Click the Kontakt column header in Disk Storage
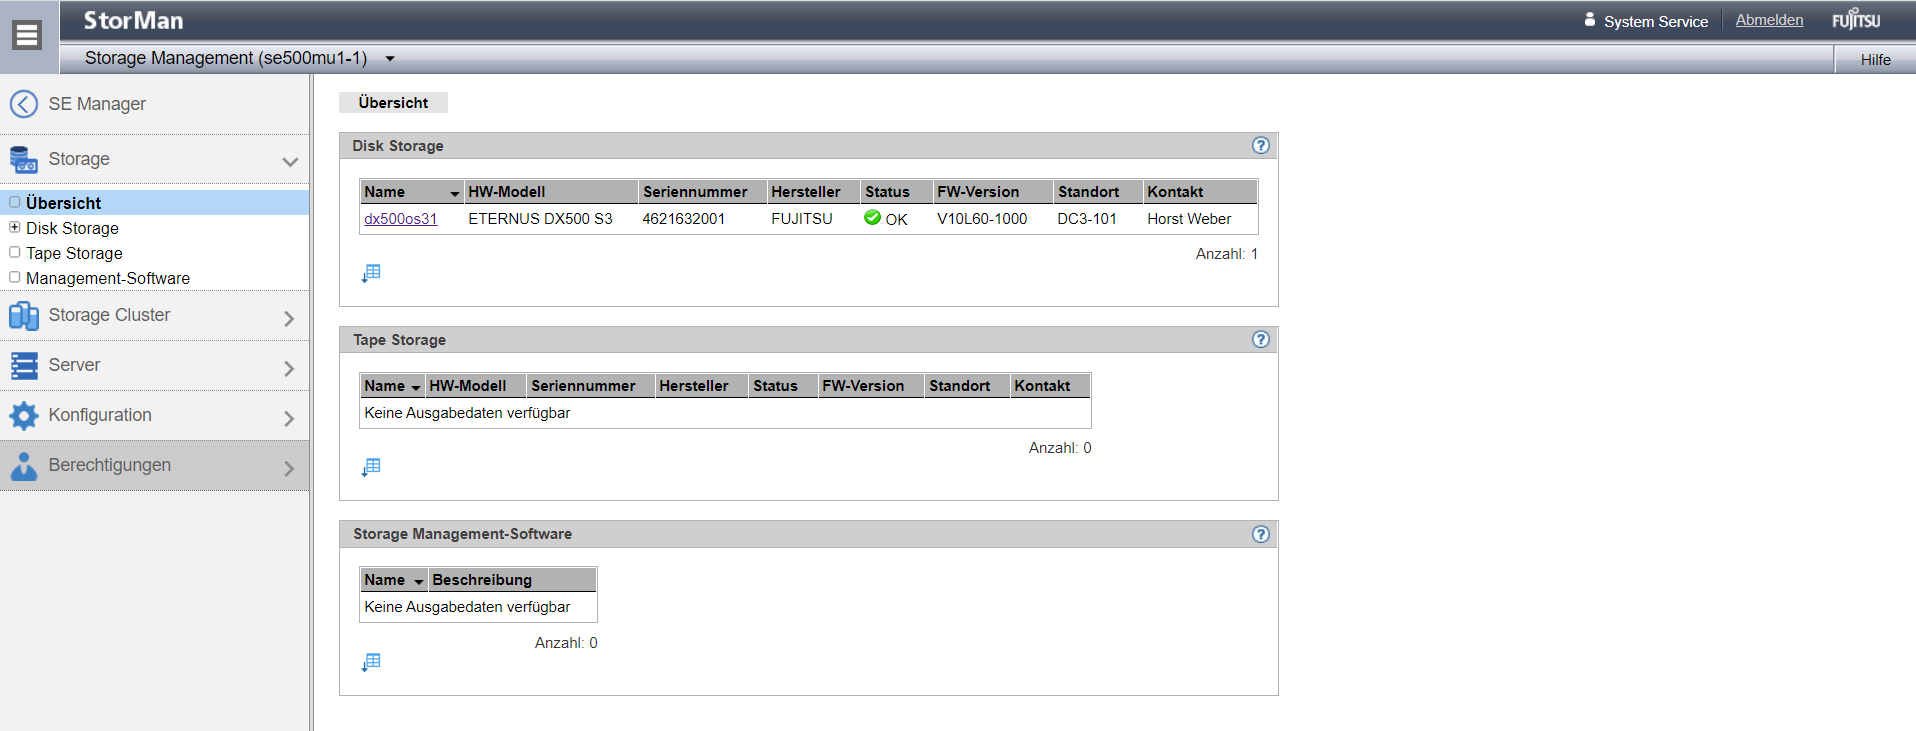 tap(1200, 191)
